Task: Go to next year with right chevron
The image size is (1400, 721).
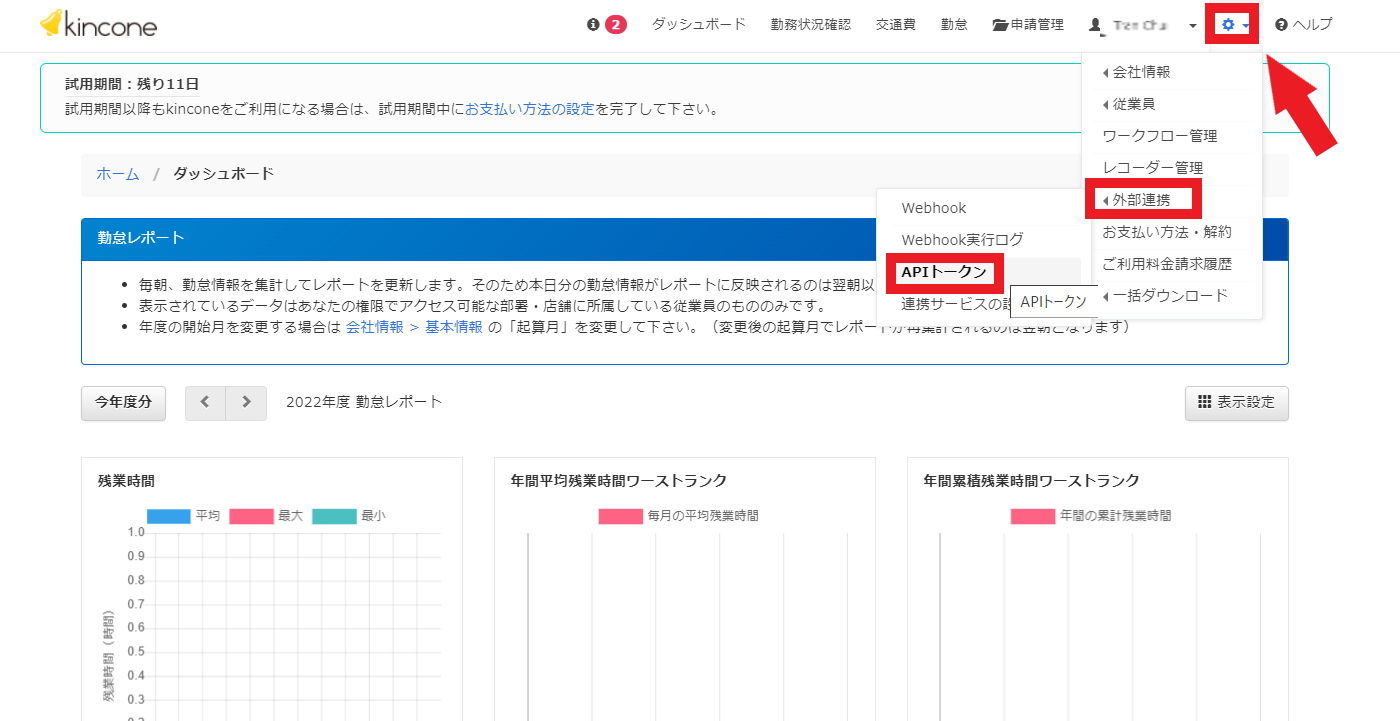Action: coord(246,402)
